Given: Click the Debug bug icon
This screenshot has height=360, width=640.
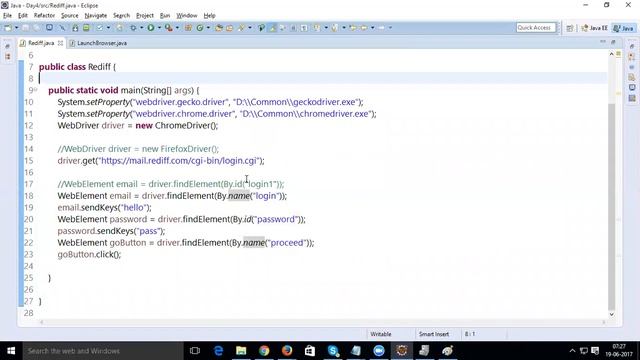Looking at the screenshot, I should pos(133,28).
